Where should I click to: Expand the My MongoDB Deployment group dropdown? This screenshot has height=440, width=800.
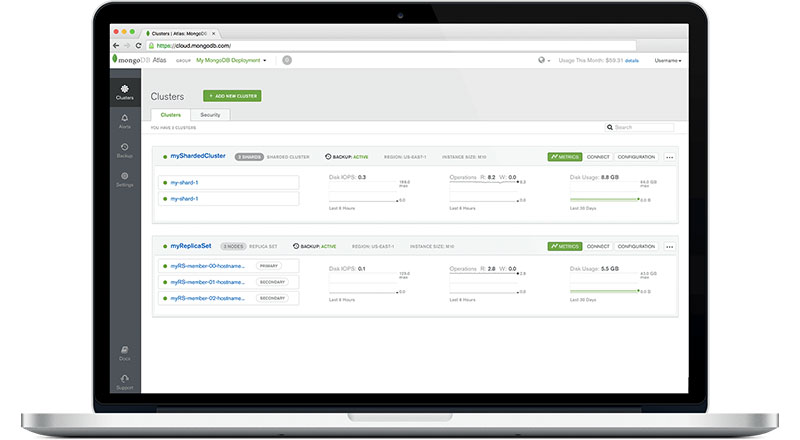click(232, 60)
